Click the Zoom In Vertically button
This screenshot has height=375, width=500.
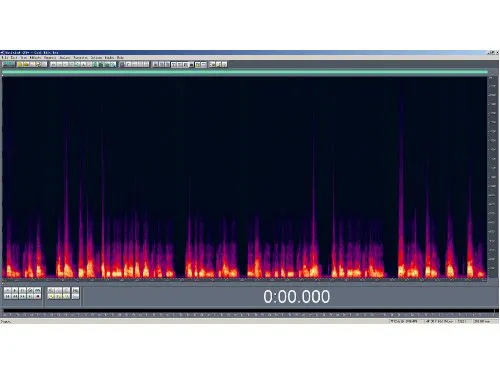[x=76, y=290]
